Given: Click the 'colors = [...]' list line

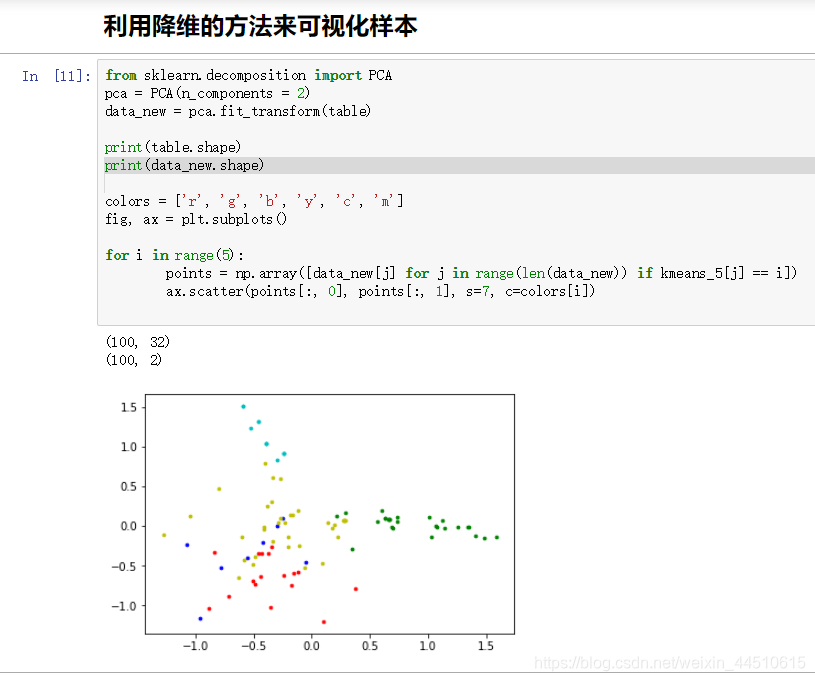Looking at the screenshot, I should tap(254, 201).
